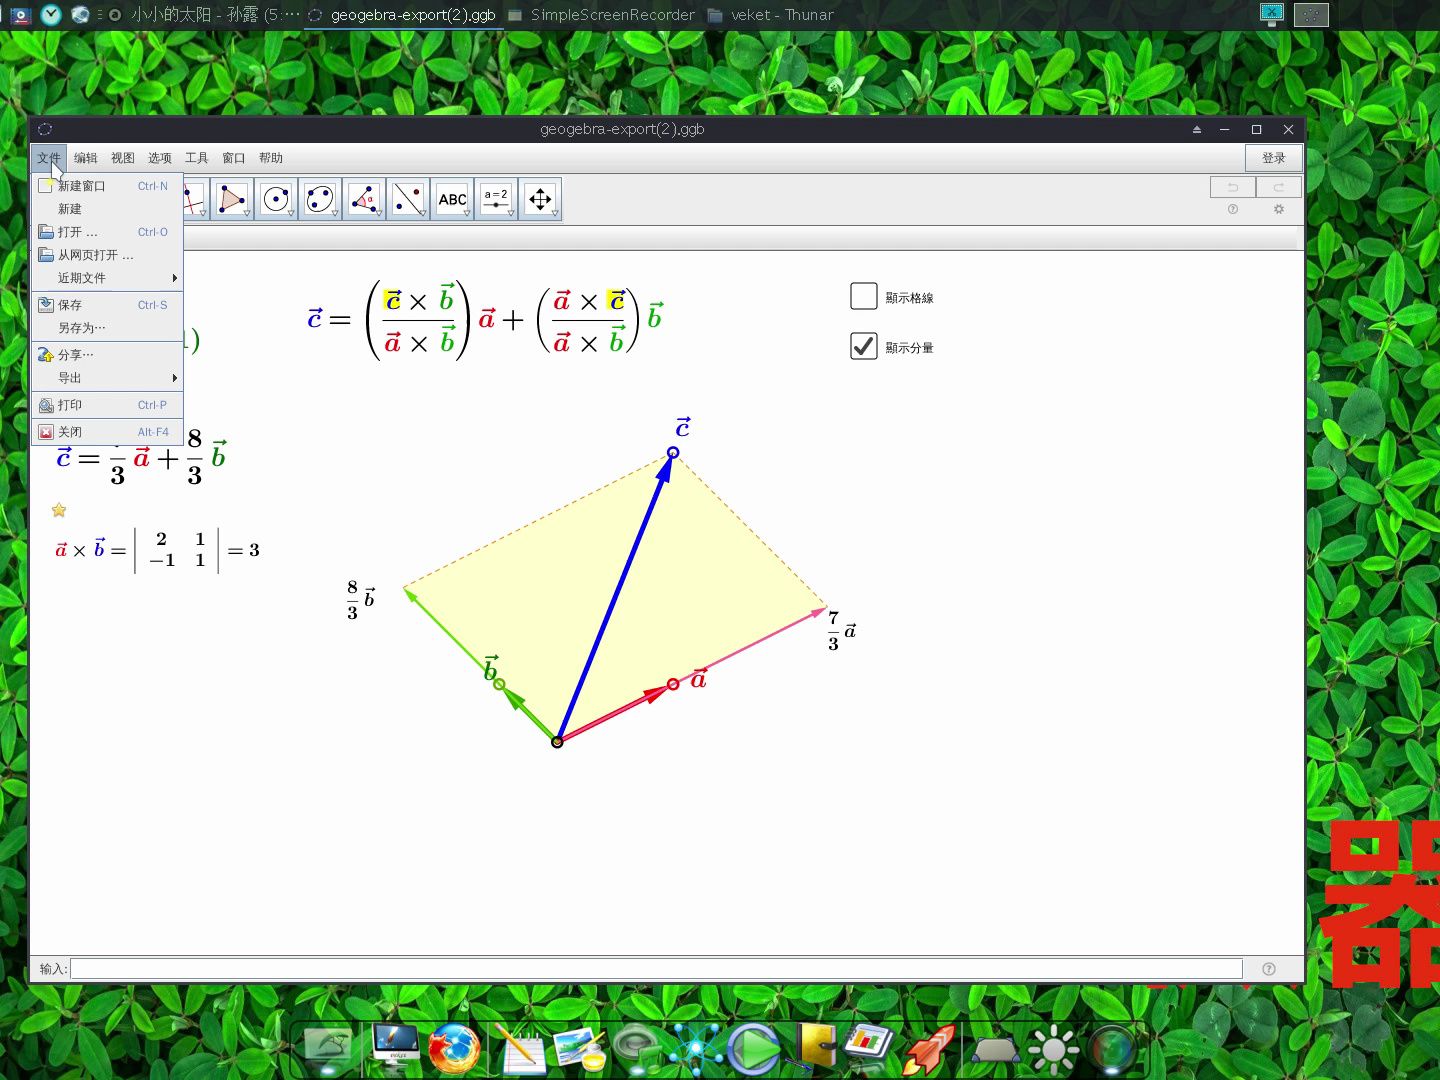Expand 导出 export submenu
1440x1080 pixels.
(108, 378)
